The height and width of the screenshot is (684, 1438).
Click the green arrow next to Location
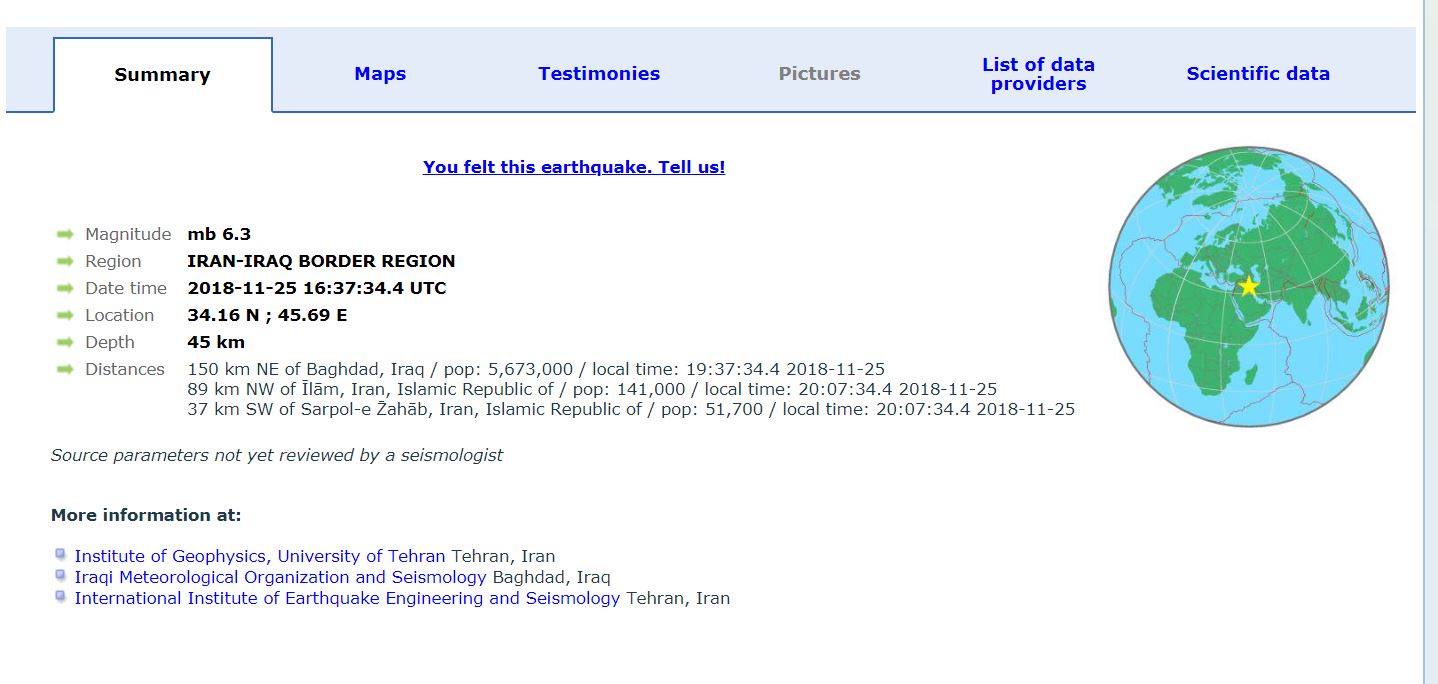65,315
